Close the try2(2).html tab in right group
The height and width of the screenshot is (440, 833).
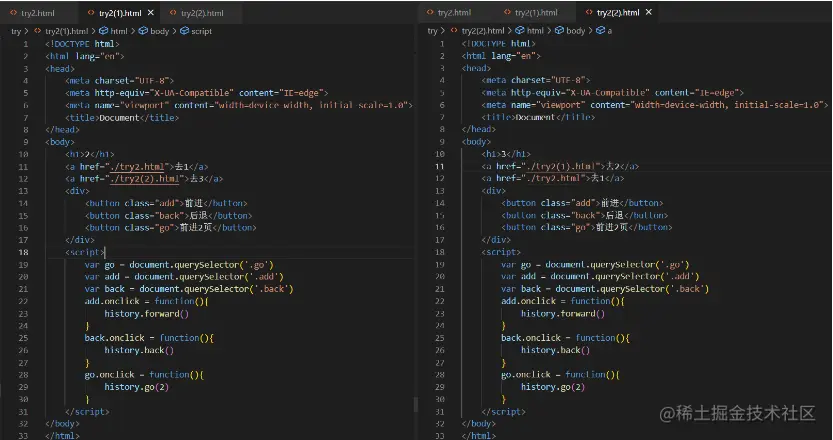tap(648, 12)
